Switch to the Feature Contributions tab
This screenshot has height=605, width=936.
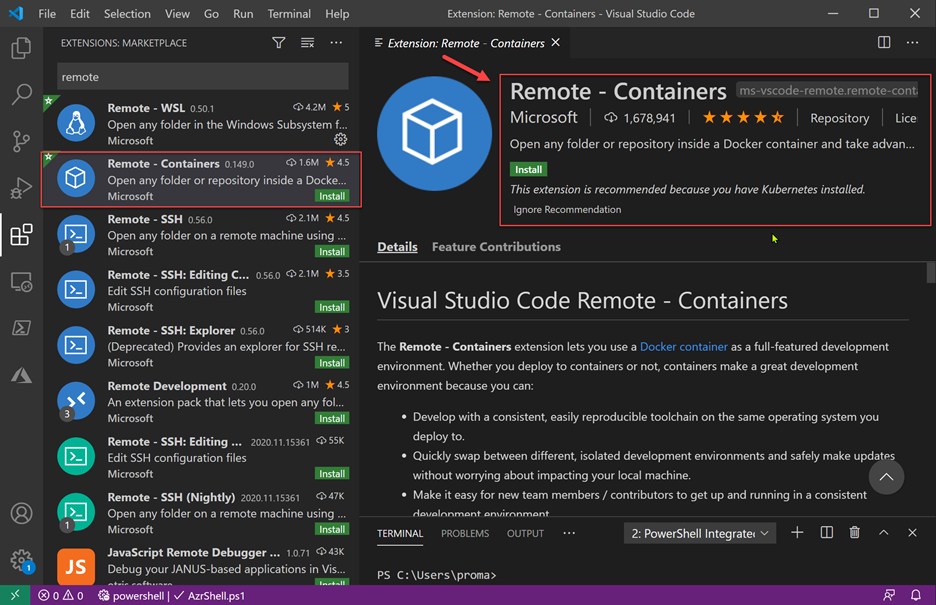[496, 247]
